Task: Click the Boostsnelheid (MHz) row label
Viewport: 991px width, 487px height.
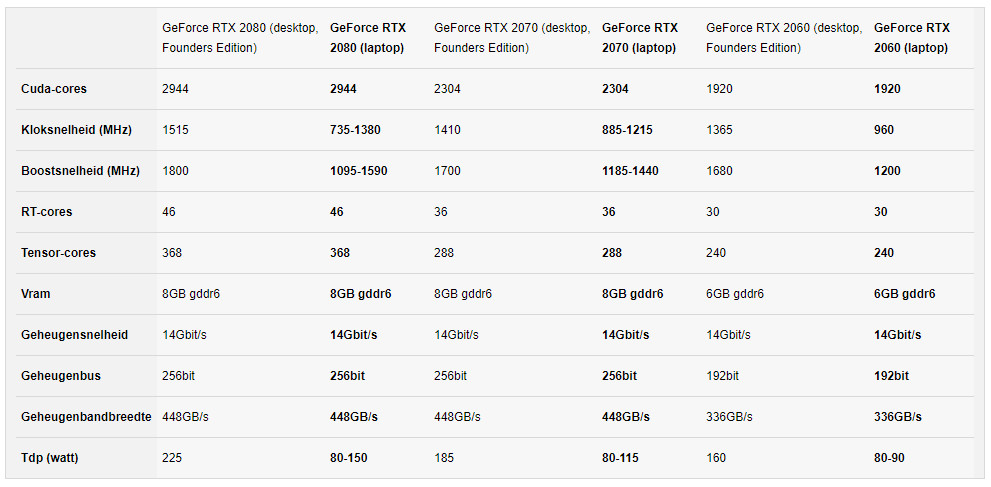Action: coord(80,171)
